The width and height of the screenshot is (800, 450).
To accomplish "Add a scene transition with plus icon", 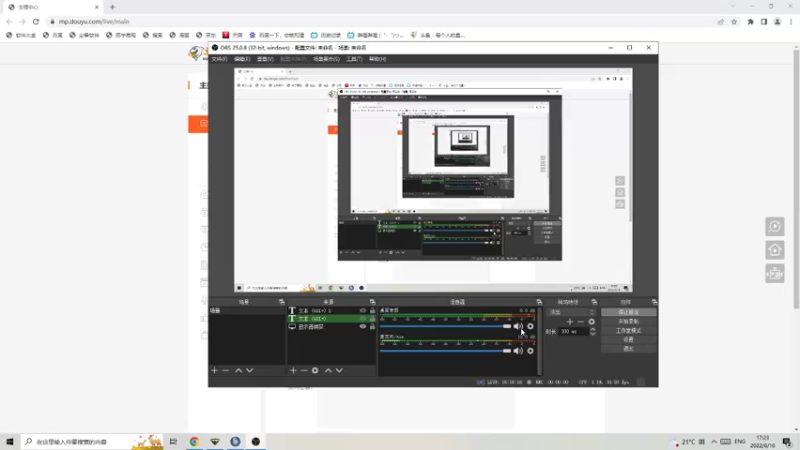I will click(x=570, y=322).
